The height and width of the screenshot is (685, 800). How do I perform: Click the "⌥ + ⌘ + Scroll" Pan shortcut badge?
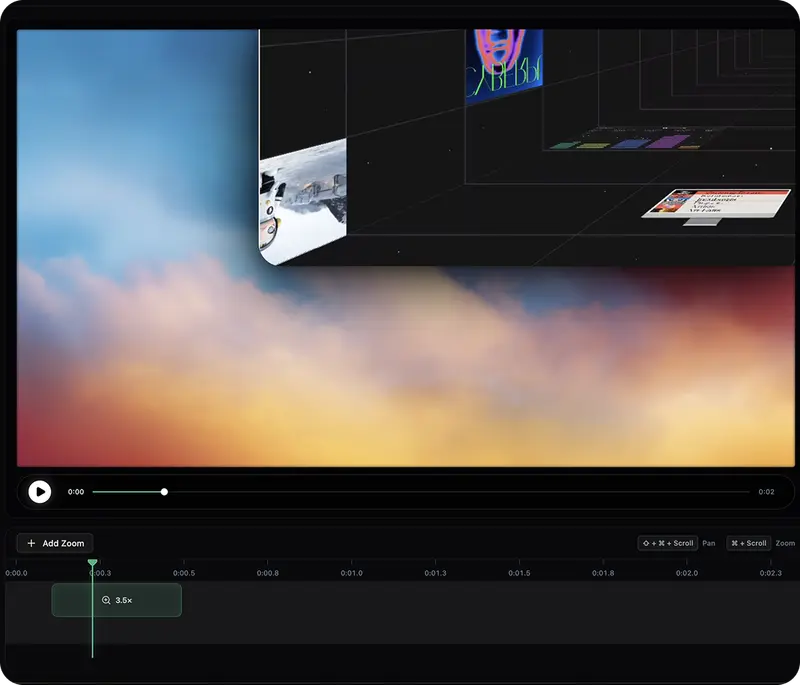click(x=665, y=543)
